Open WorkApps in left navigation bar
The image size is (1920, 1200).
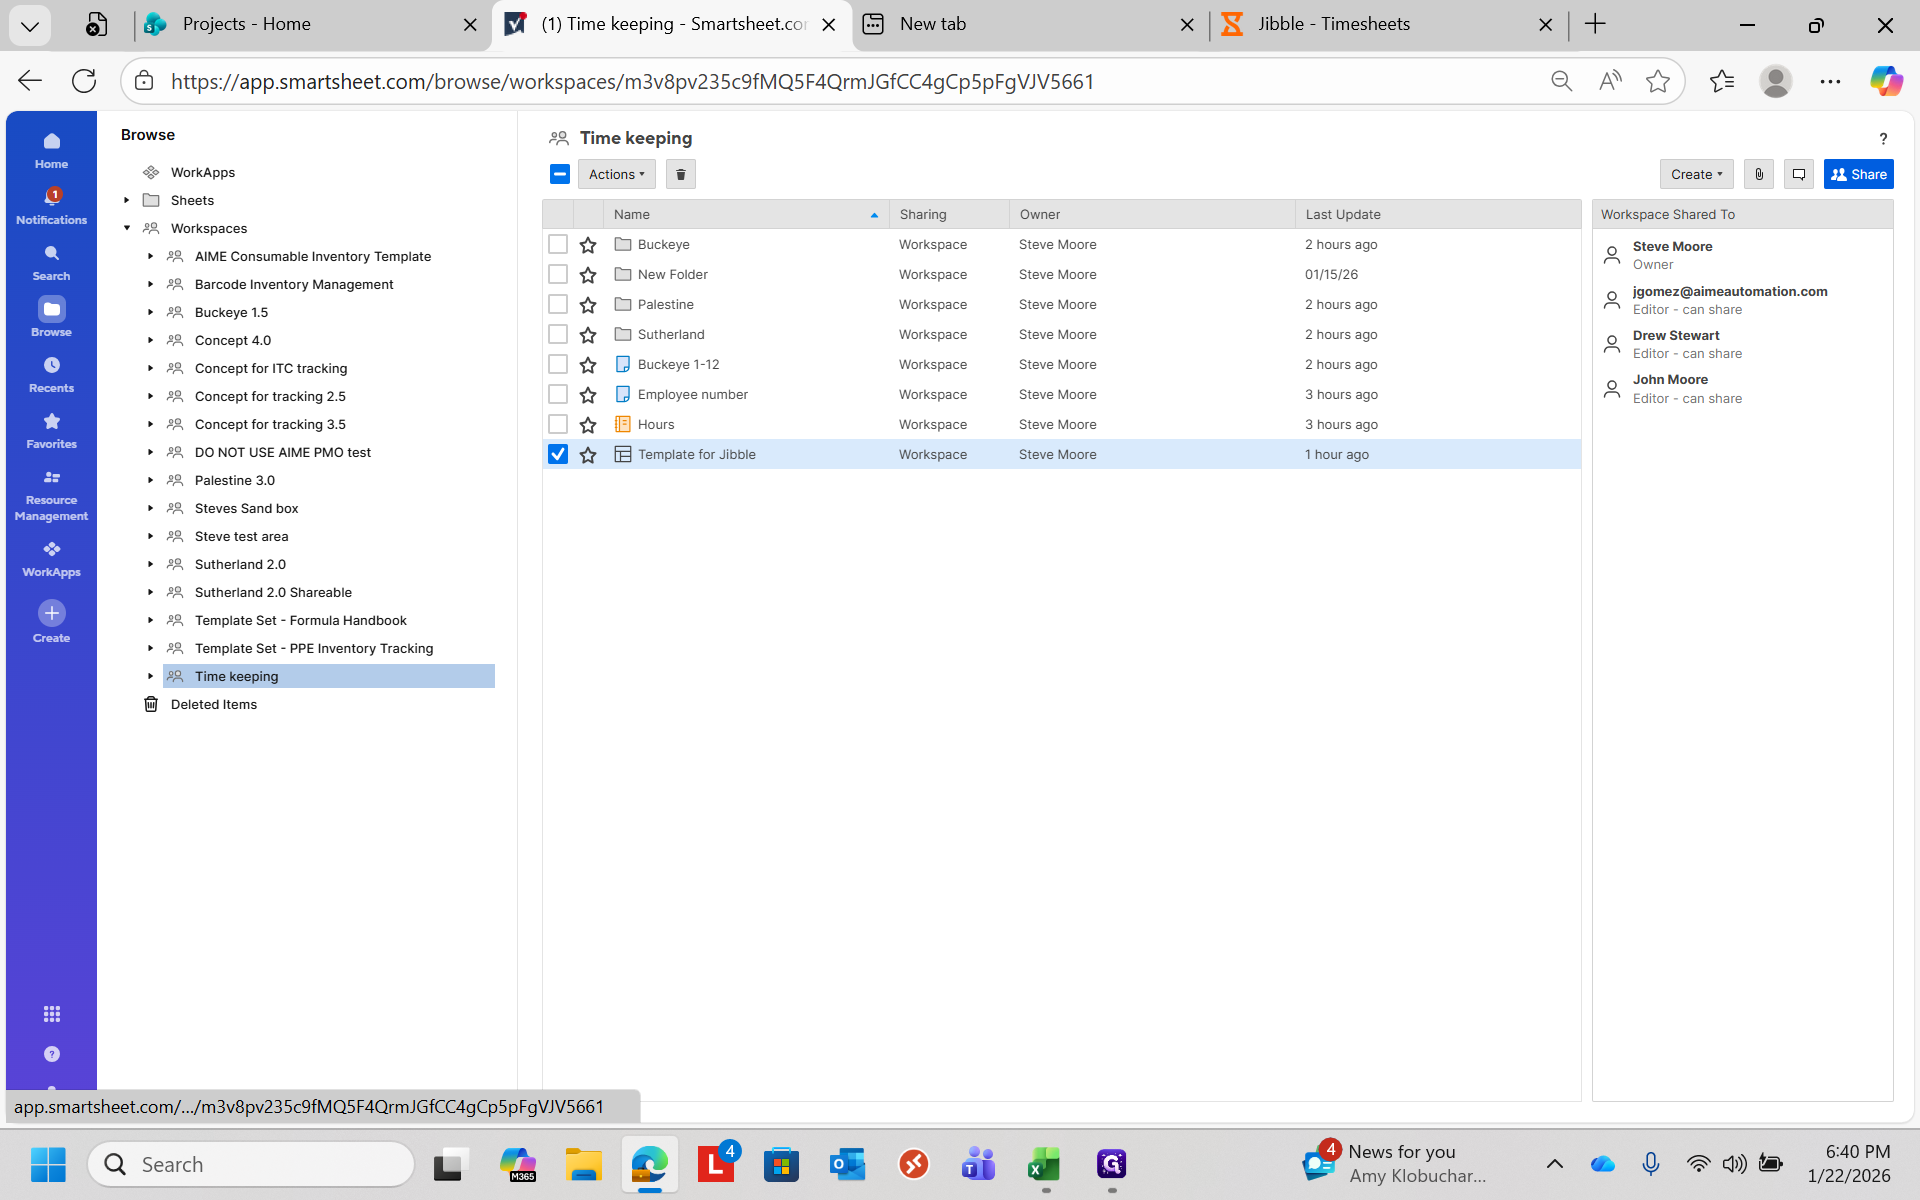pos(51,559)
